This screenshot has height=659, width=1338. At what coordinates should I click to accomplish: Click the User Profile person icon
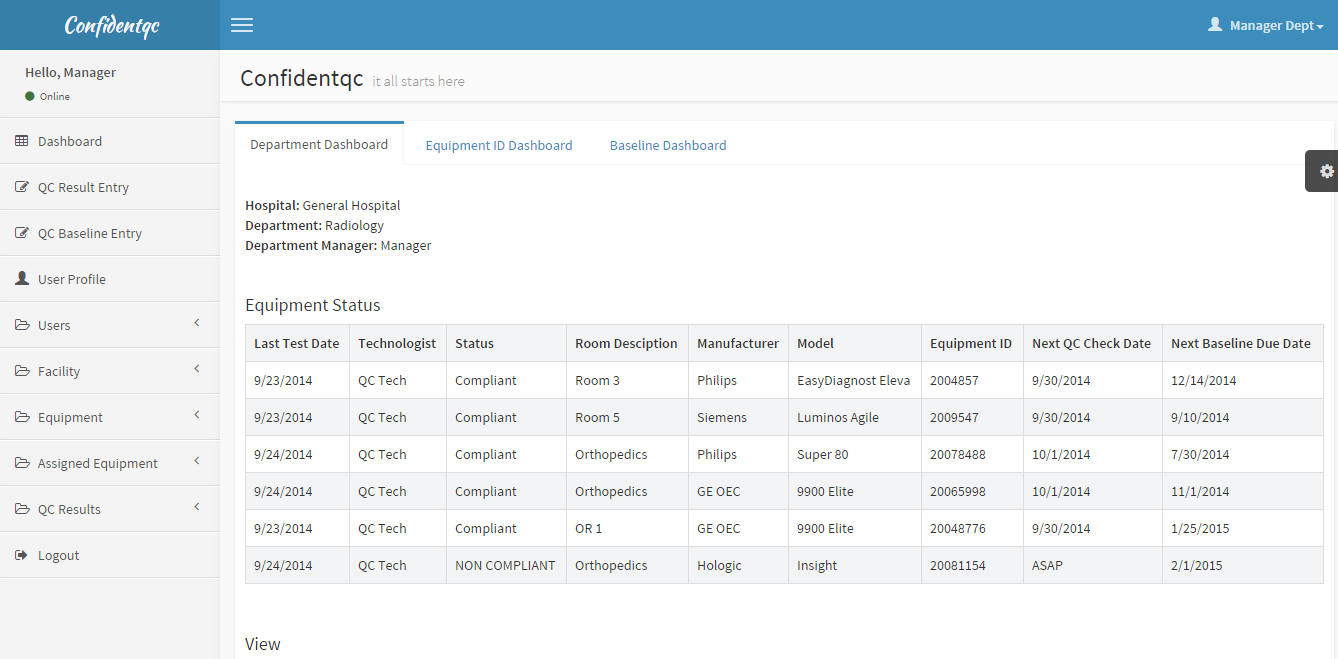pyautogui.click(x=22, y=279)
